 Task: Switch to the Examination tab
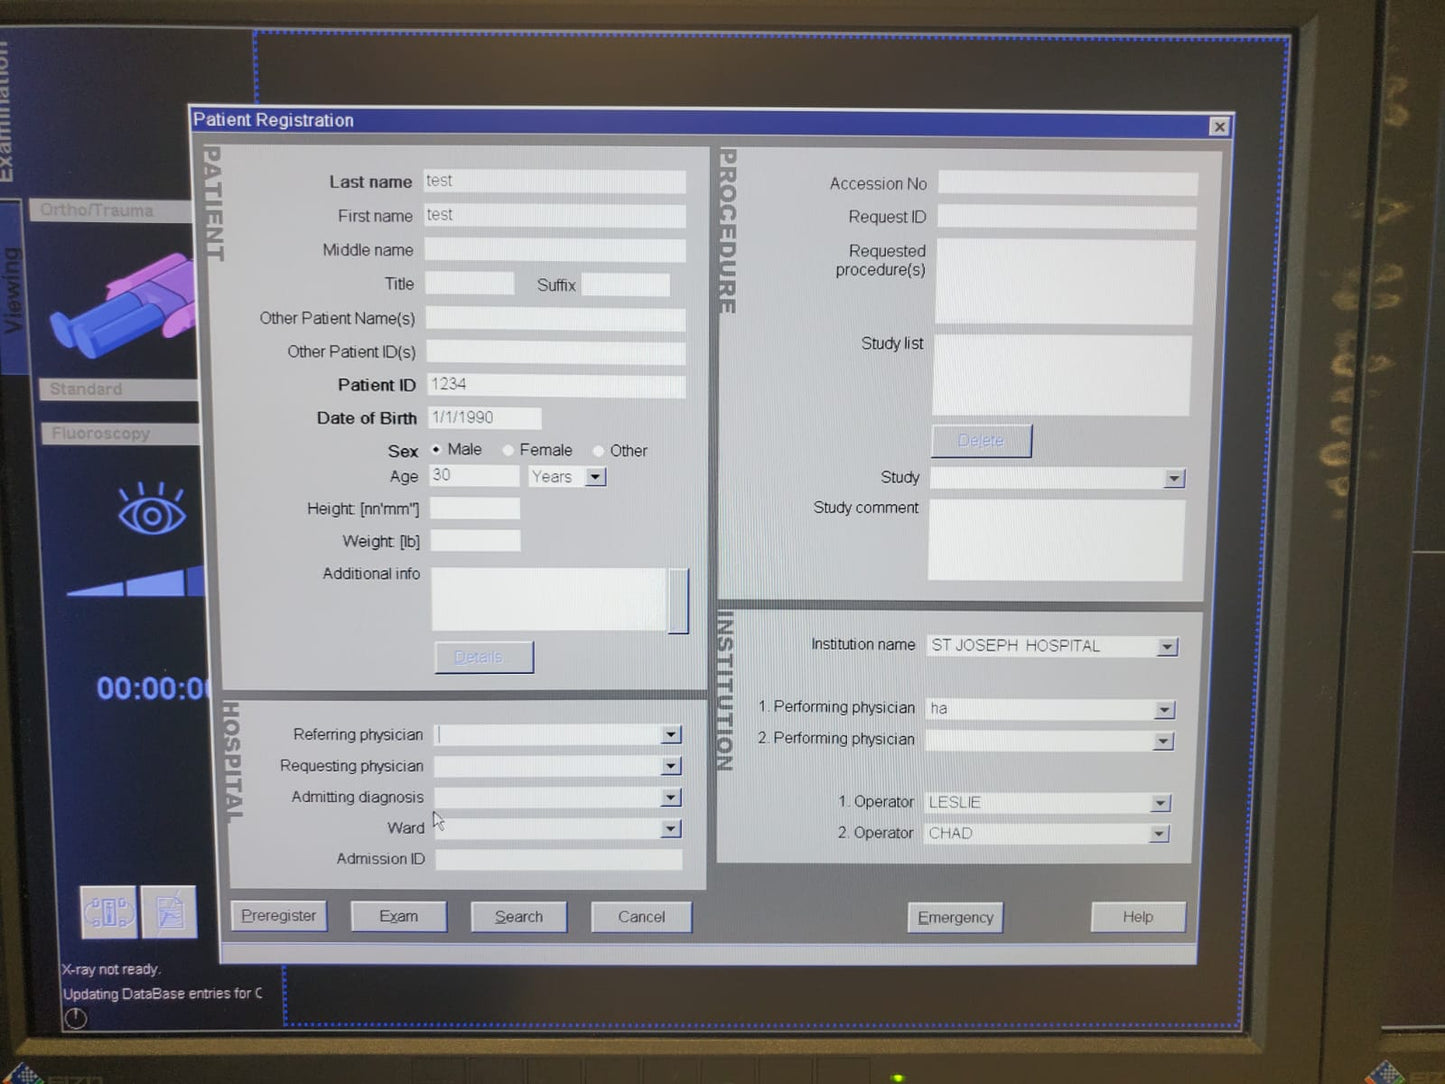tap(6, 110)
